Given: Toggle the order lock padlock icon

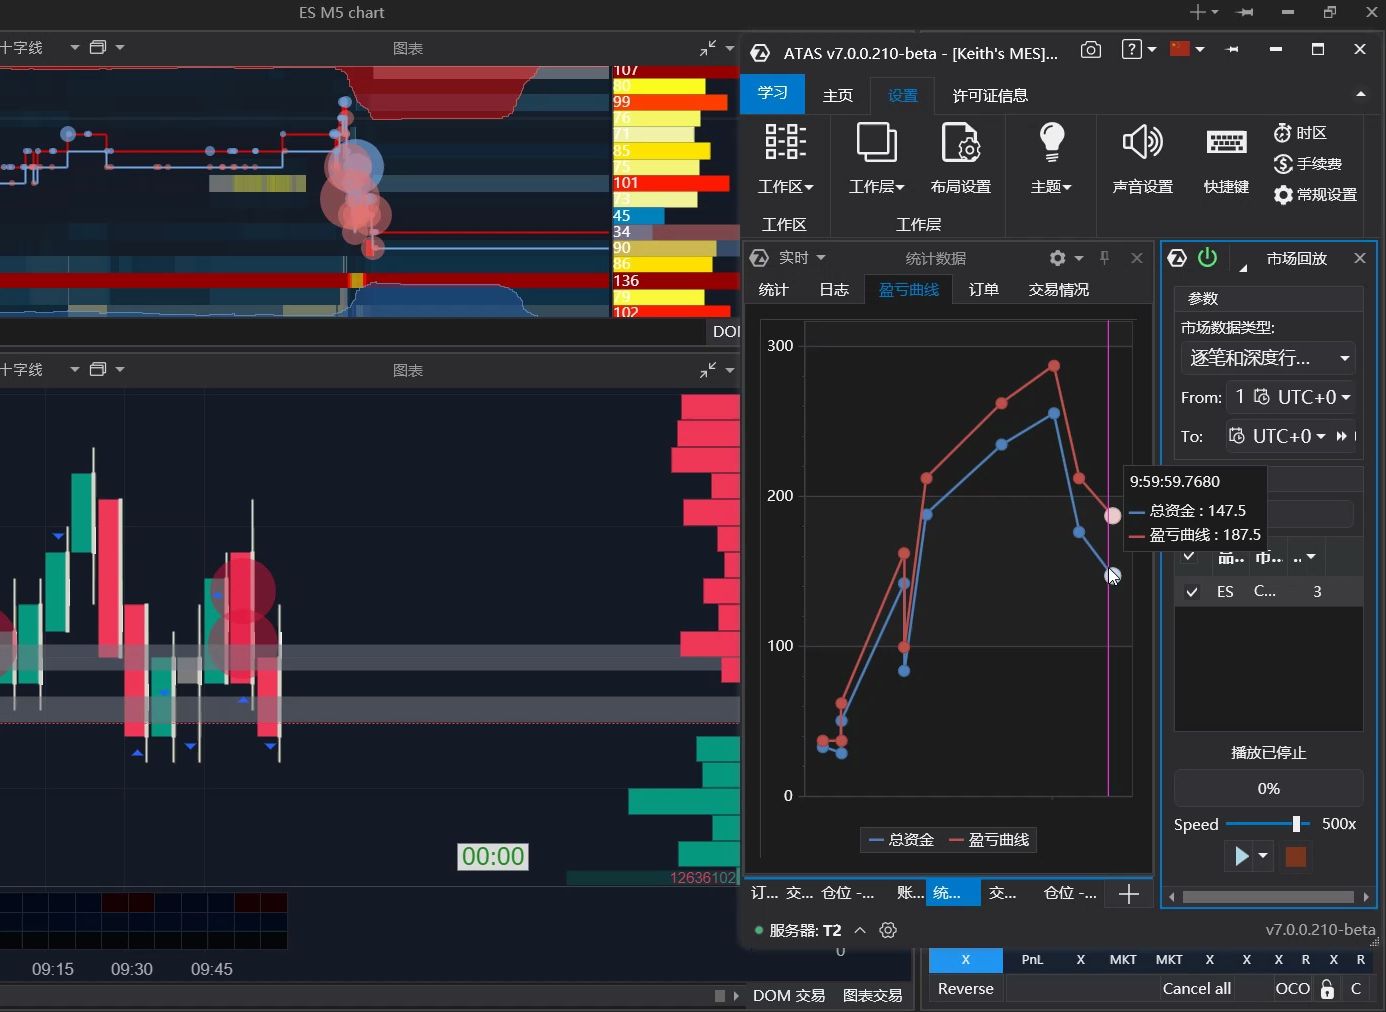Looking at the screenshot, I should [1327, 989].
